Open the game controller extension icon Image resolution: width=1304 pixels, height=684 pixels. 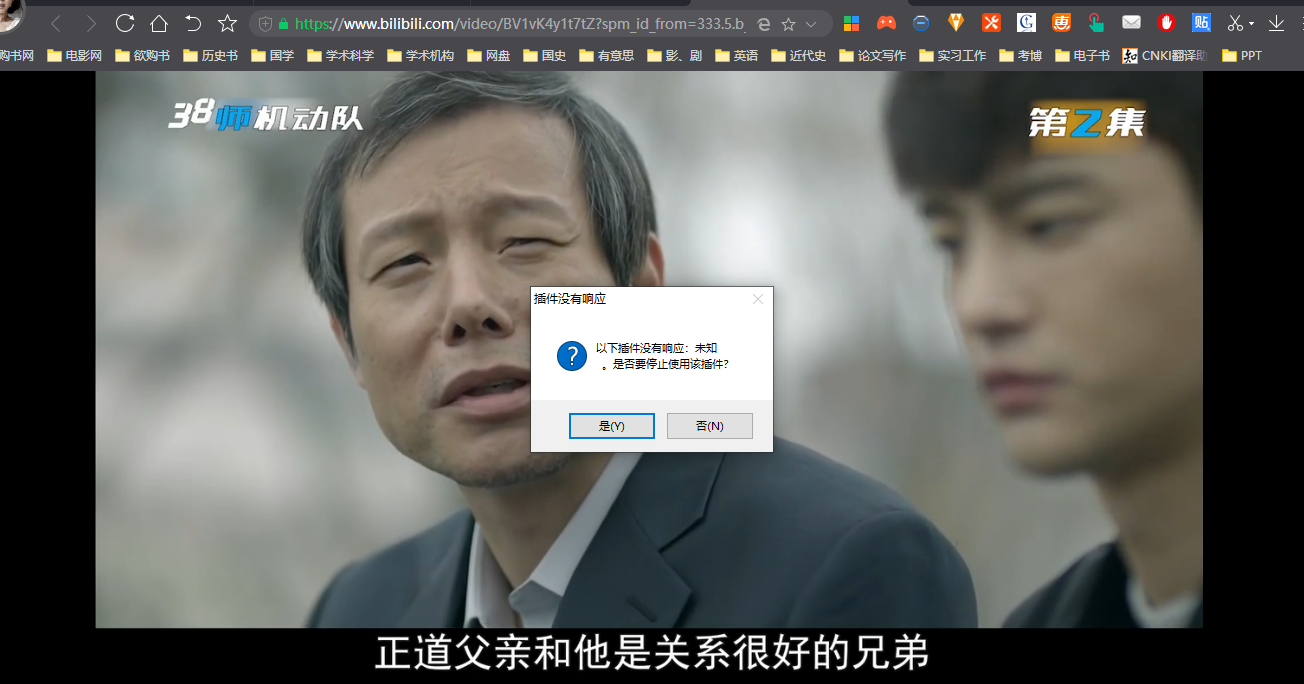point(886,23)
